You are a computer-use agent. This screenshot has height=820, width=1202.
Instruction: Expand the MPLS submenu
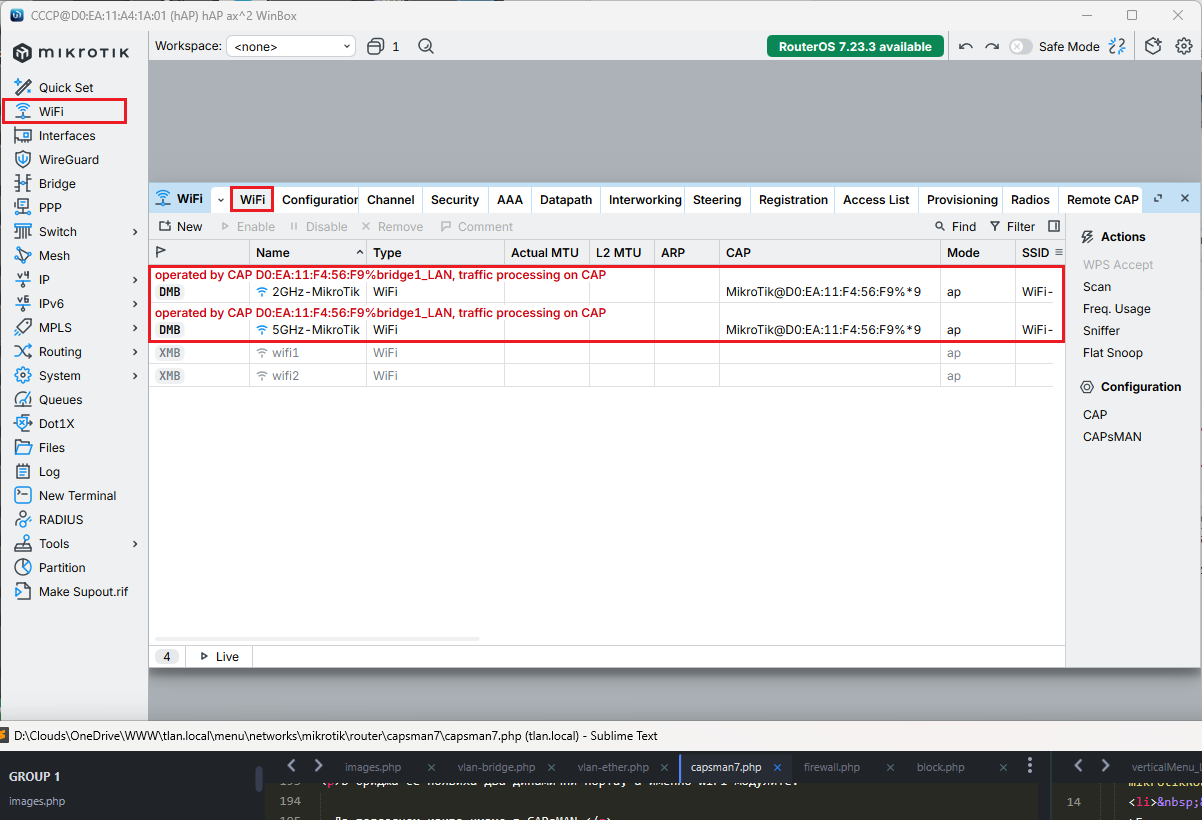click(135, 328)
